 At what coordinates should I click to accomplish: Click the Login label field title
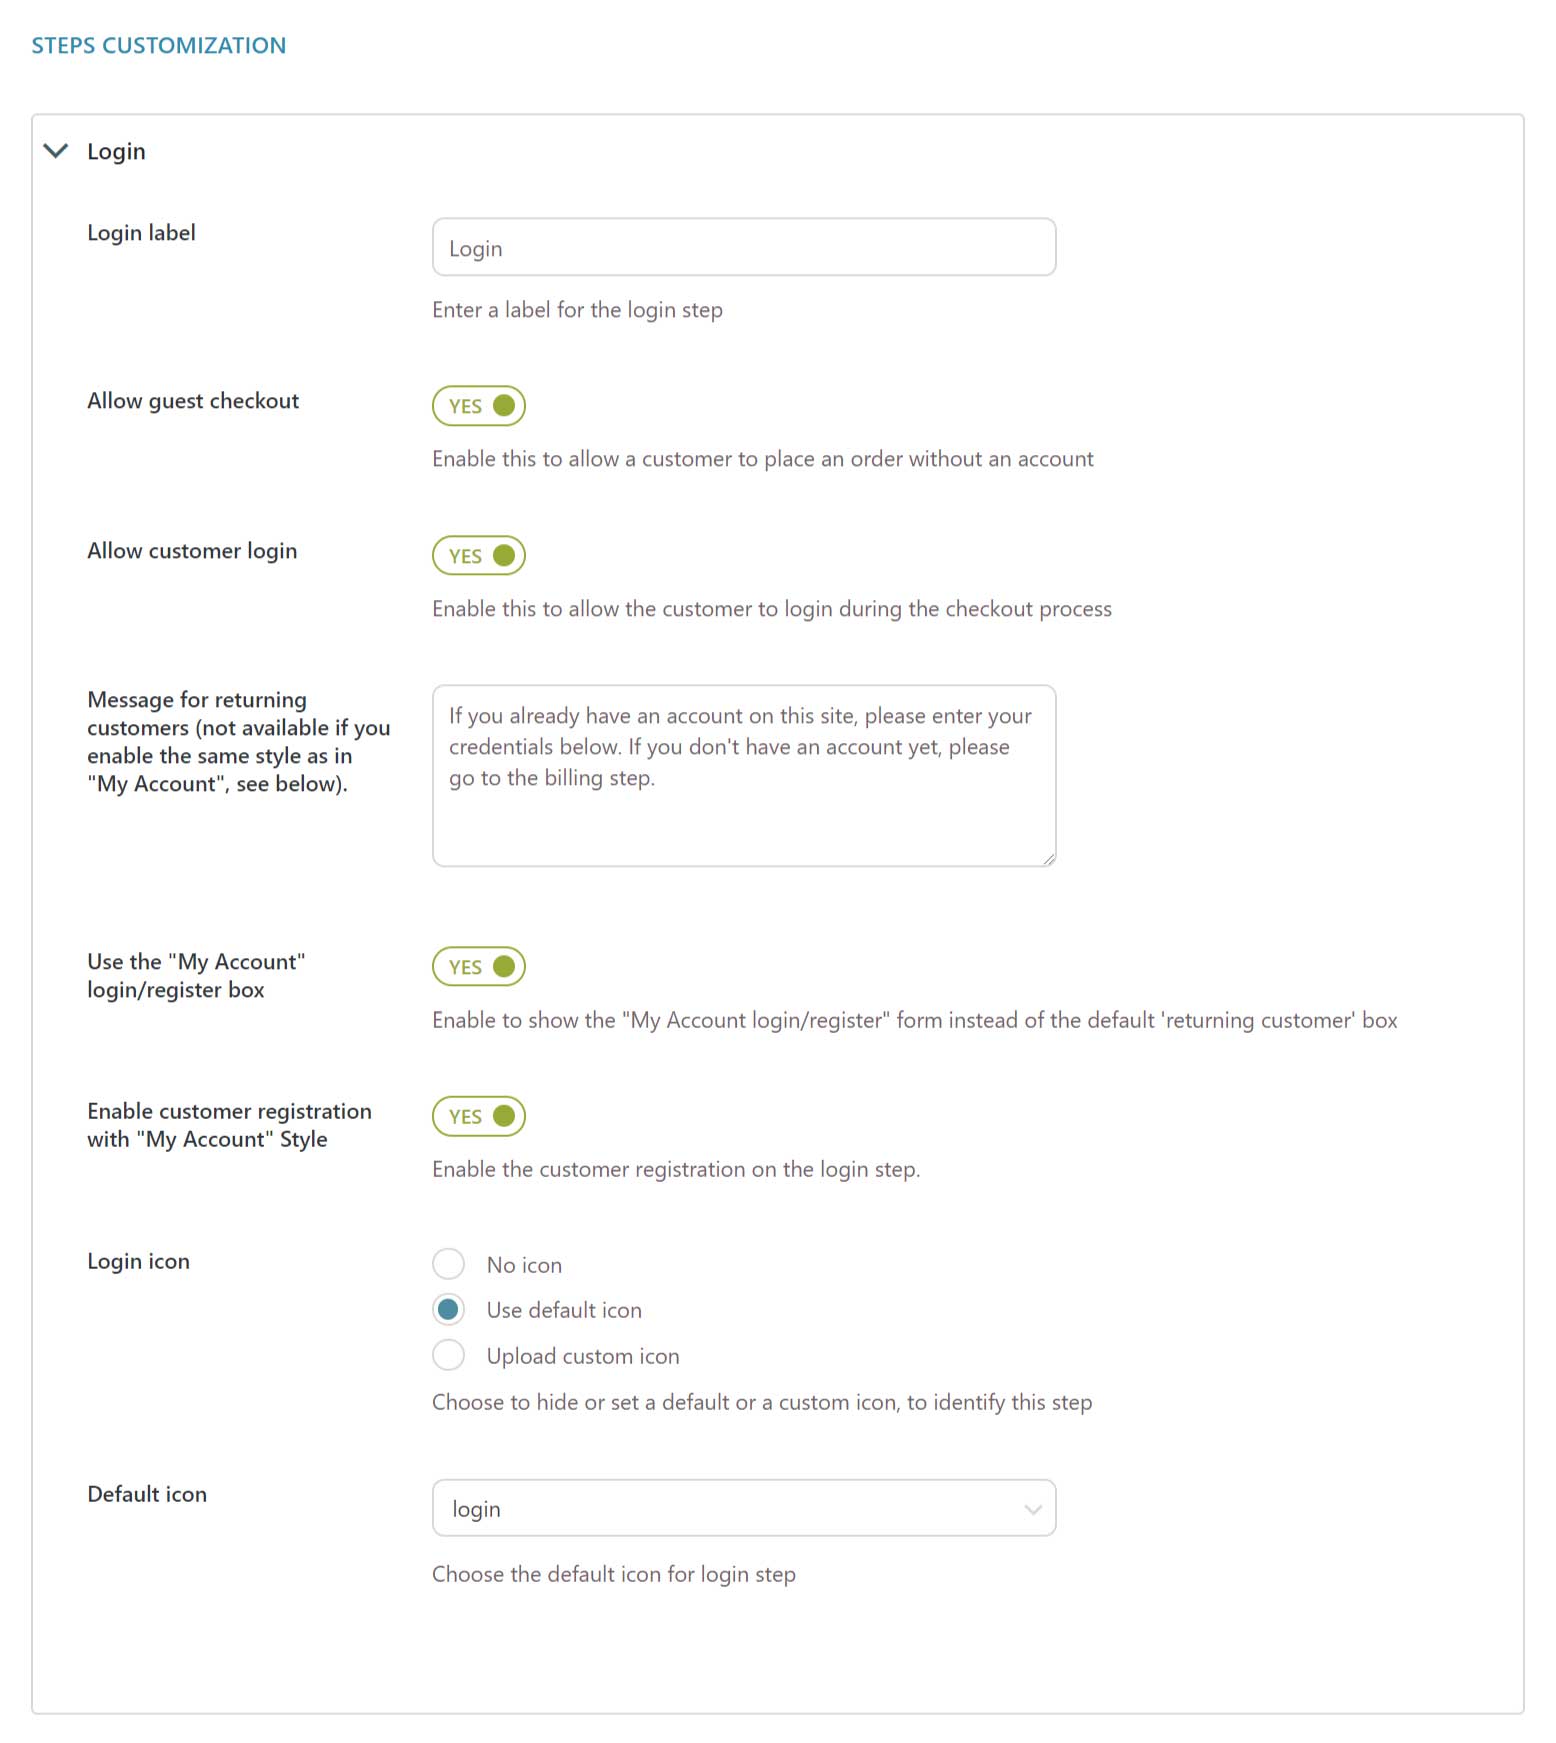[x=141, y=233]
